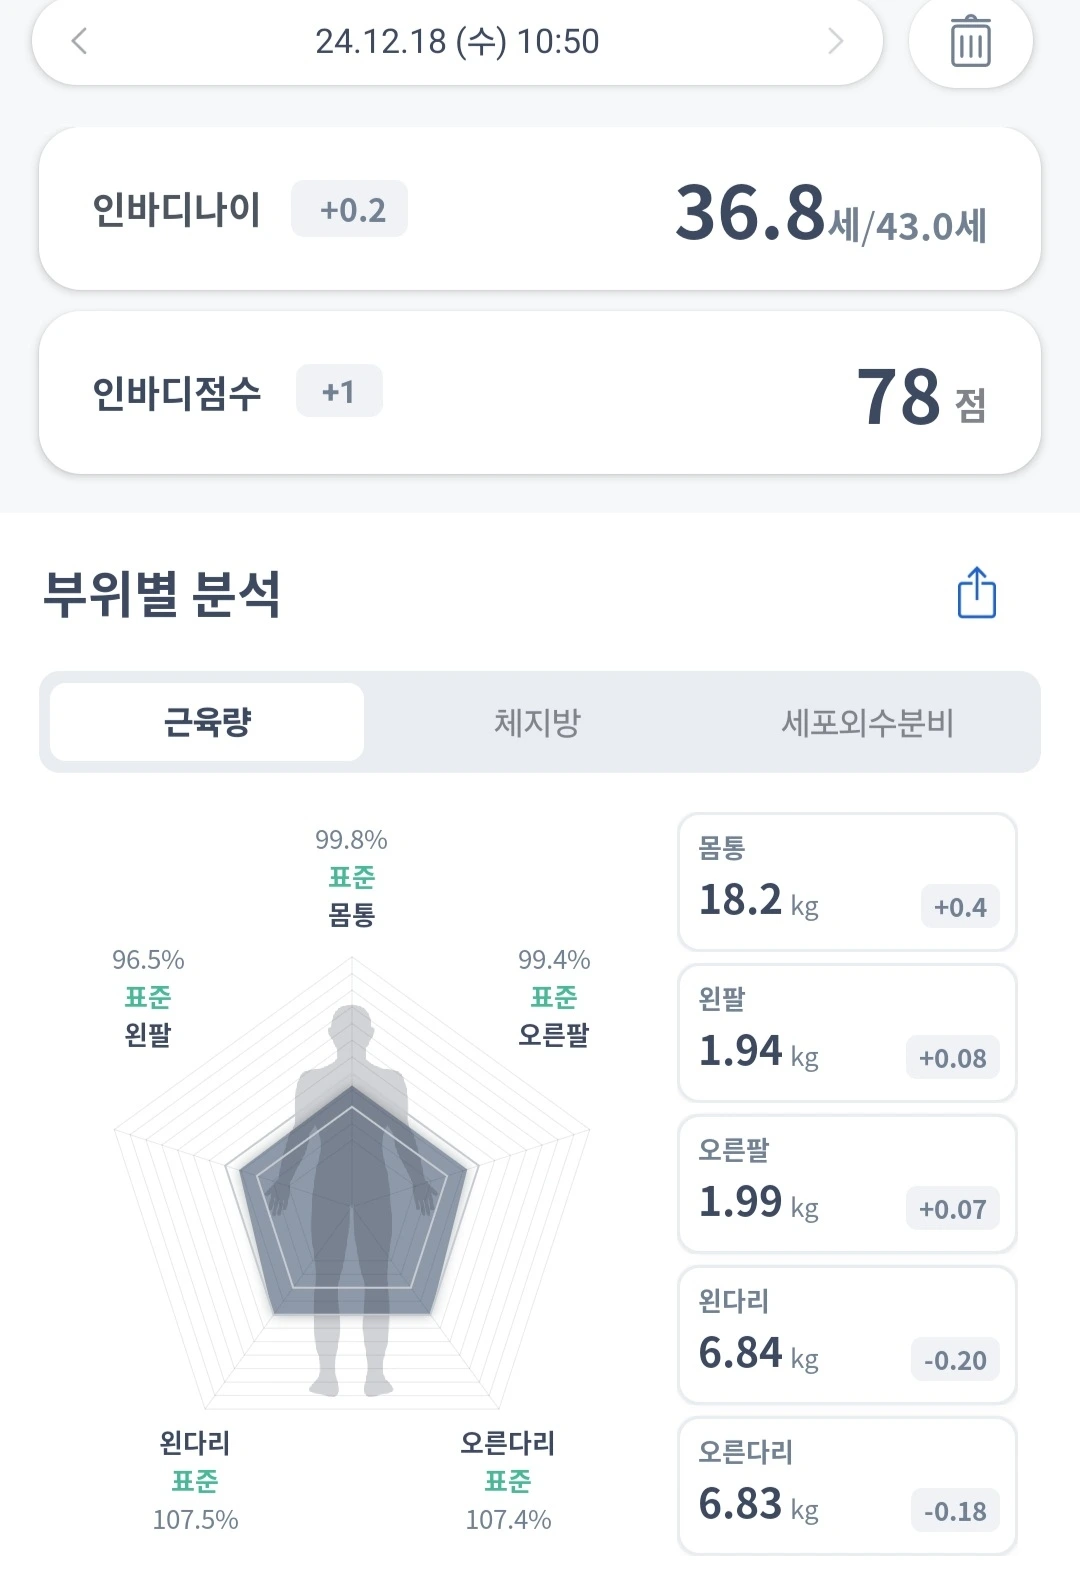Select the 왼팔 1.94 kg card
This screenshot has height=1575, width=1080.
point(847,1032)
